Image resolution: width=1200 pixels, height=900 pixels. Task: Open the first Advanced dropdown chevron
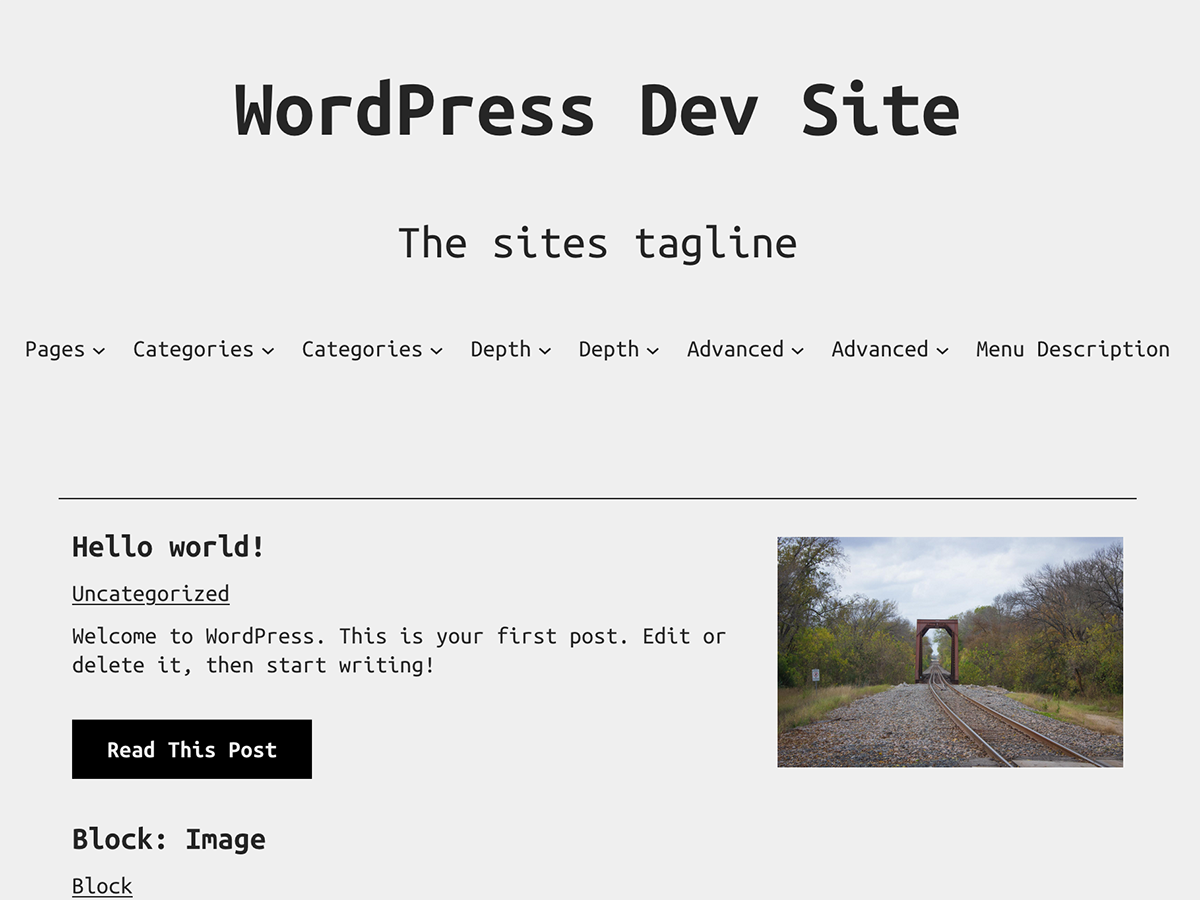797,351
